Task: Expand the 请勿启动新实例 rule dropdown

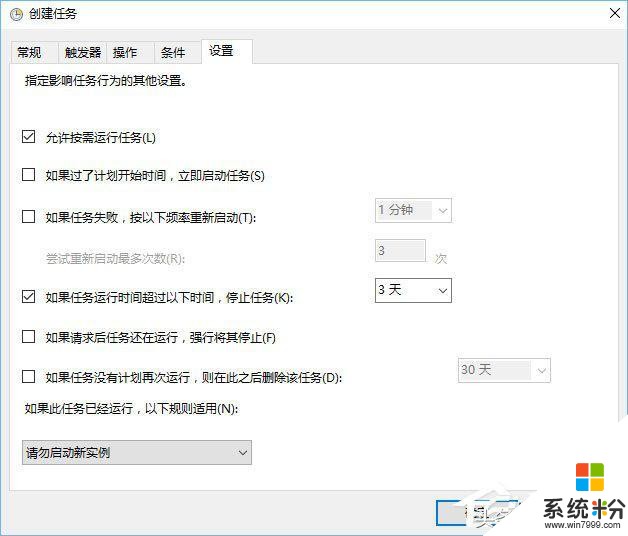Action: point(137,453)
